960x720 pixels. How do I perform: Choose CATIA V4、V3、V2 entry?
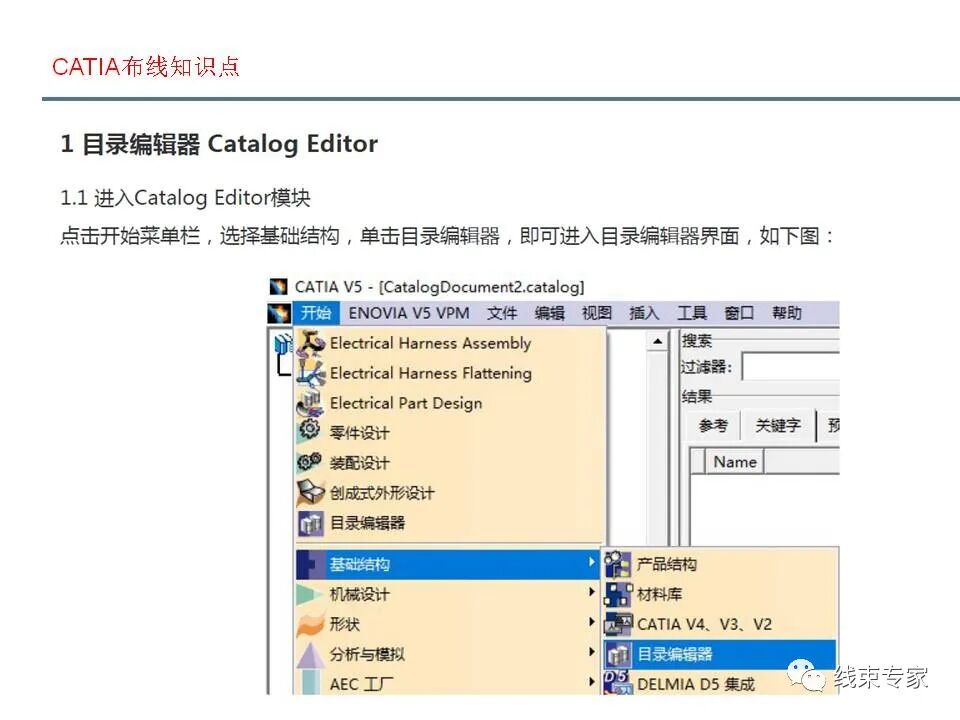(x=689, y=624)
